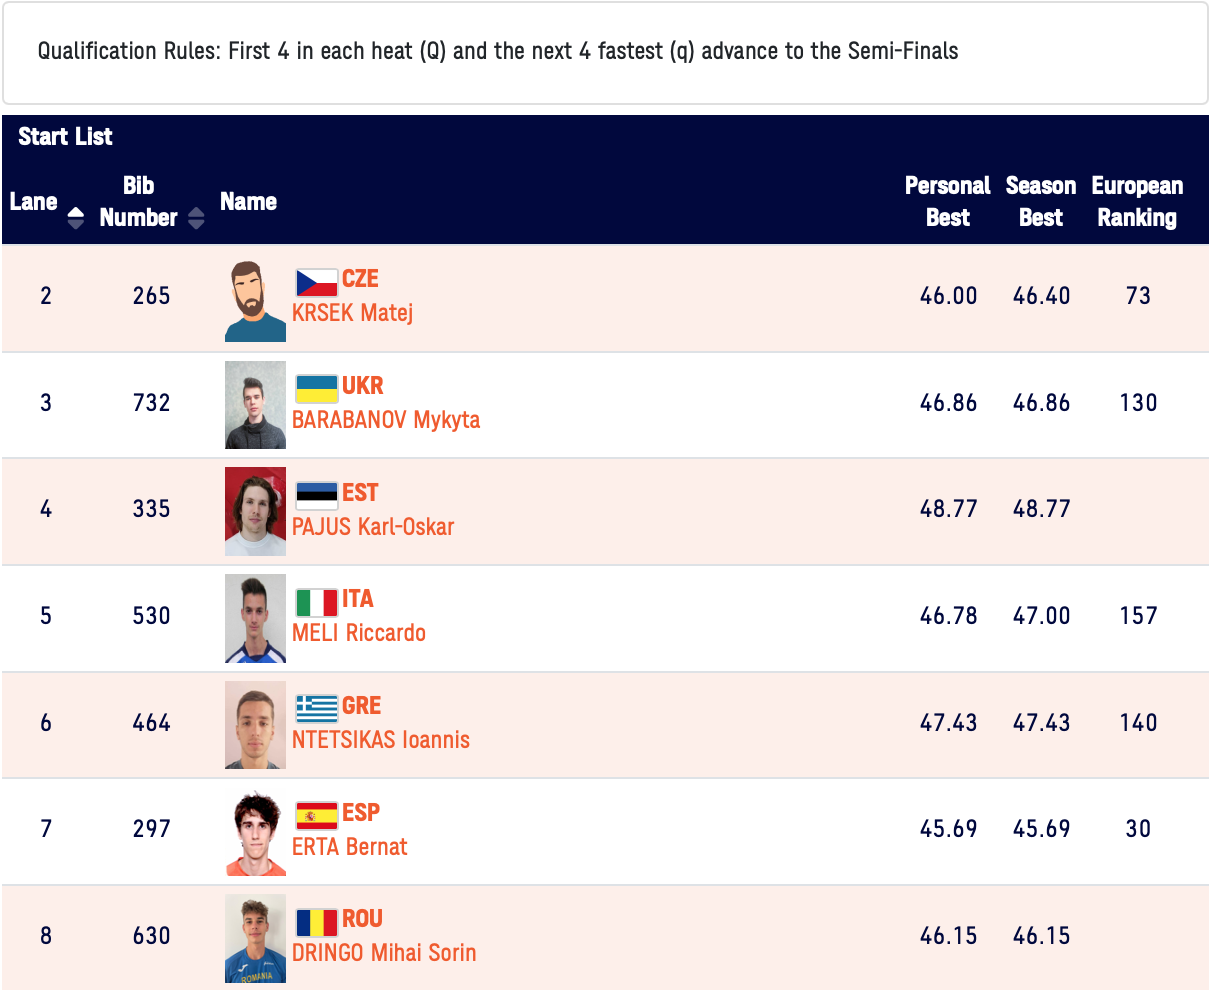The image size is (1212, 990).
Task: Click the Estonia flag icon
Action: click(316, 495)
